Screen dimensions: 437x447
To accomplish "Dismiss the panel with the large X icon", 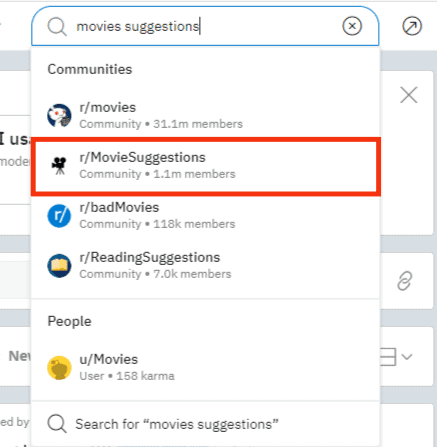I will click(409, 95).
